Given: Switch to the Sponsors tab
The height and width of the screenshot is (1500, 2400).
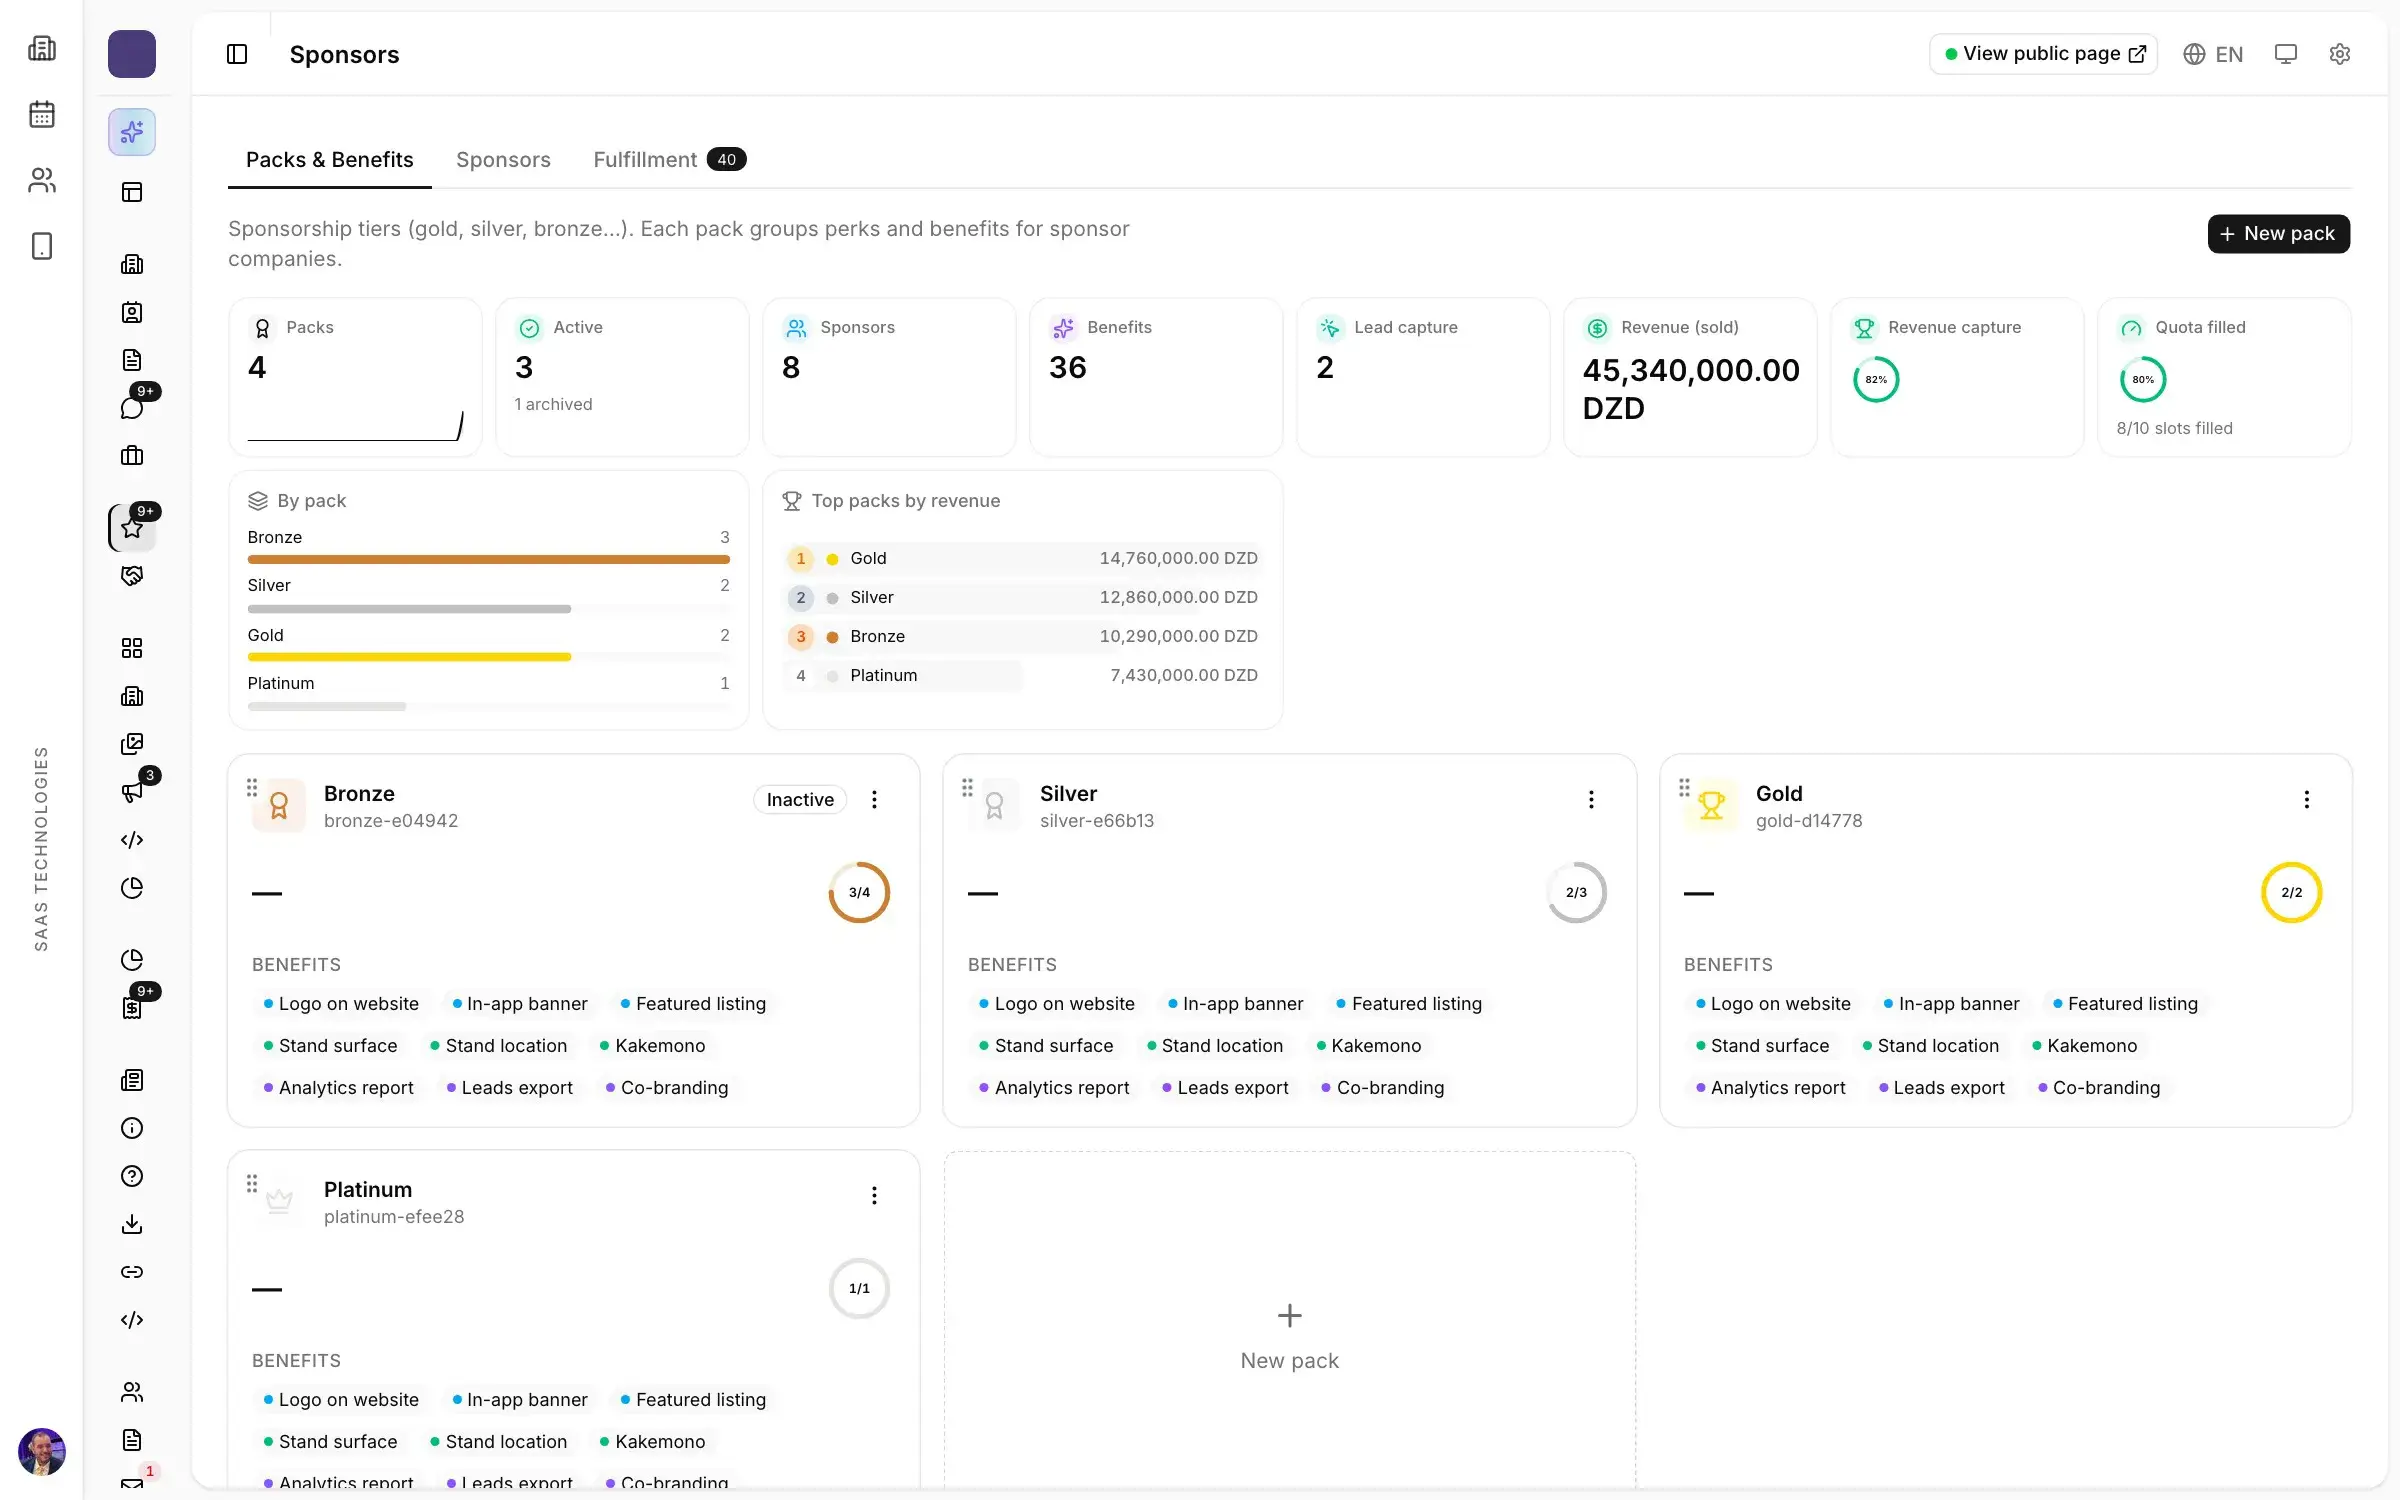Looking at the screenshot, I should [503, 160].
